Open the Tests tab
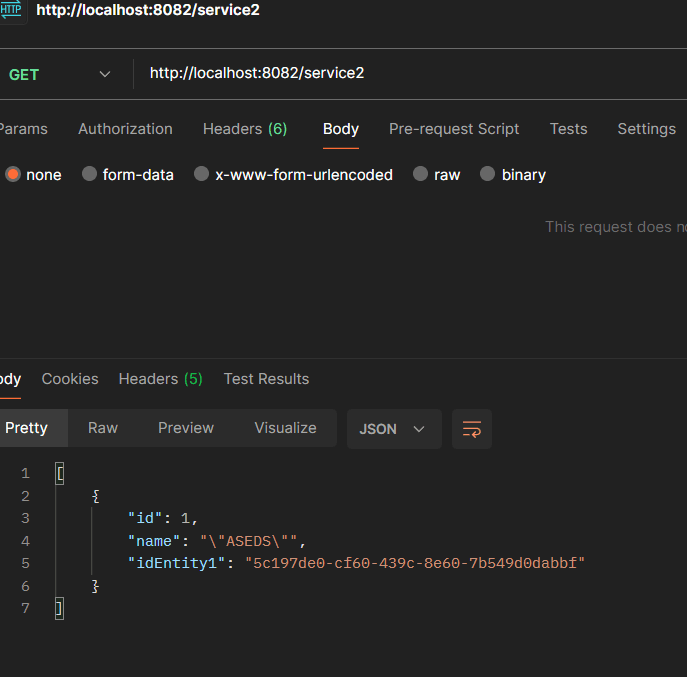The width and height of the screenshot is (687, 677). [568, 129]
